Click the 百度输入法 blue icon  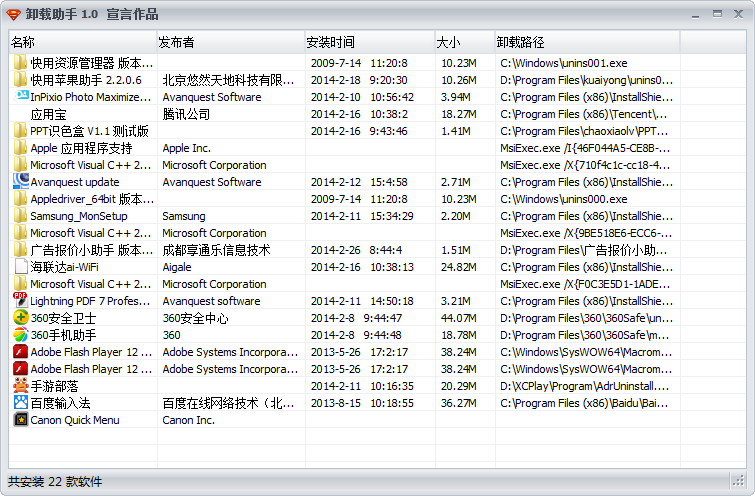20,403
